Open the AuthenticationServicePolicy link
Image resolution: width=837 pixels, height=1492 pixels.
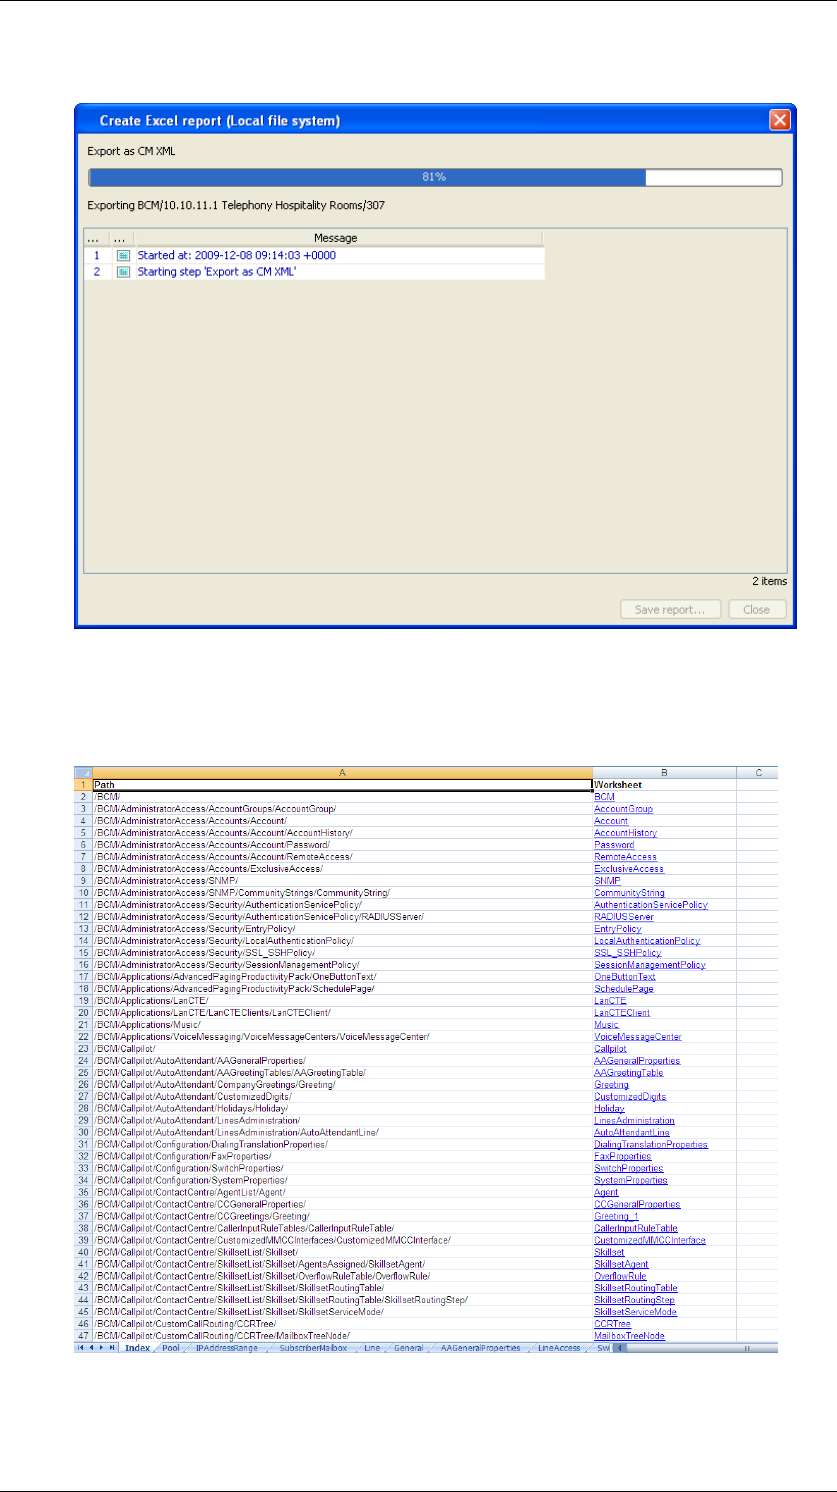(x=651, y=904)
